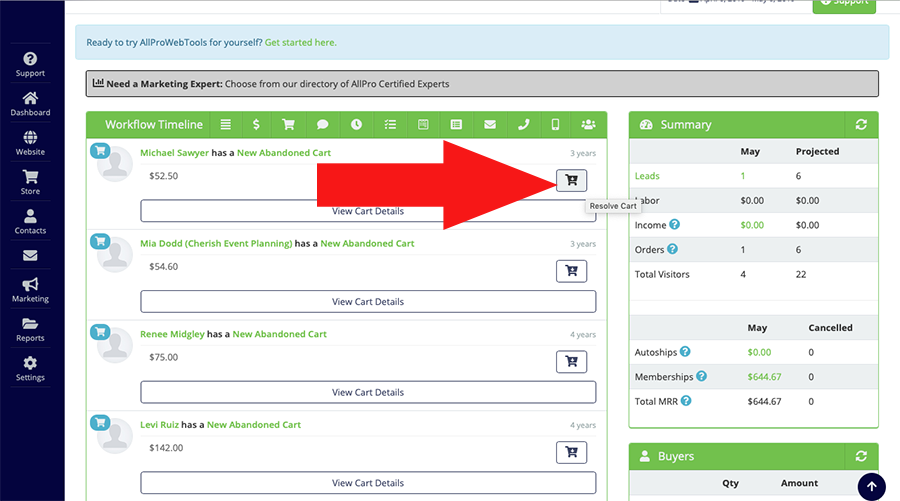
Task: Click the 'Get started here' link
Action: (300, 43)
